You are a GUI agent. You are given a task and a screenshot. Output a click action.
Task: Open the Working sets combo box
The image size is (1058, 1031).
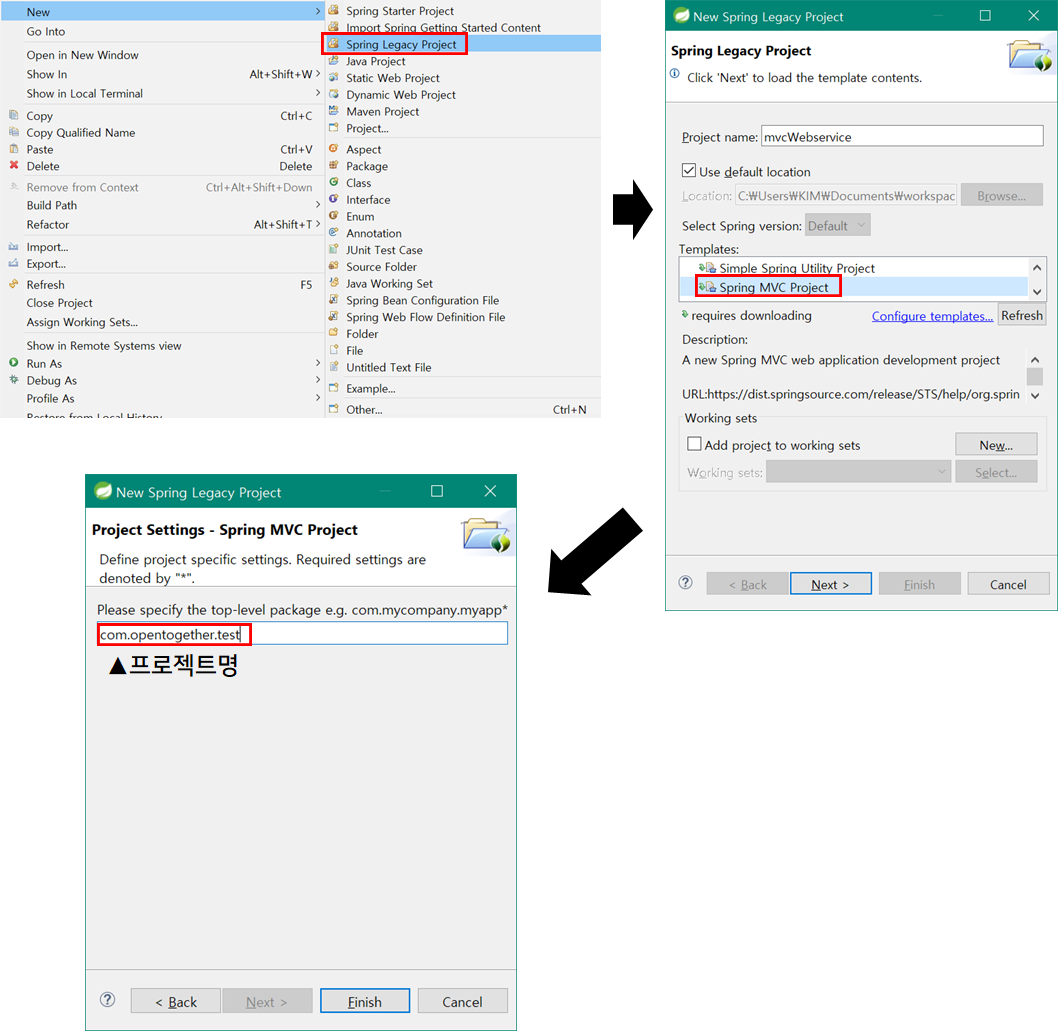[x=858, y=472]
